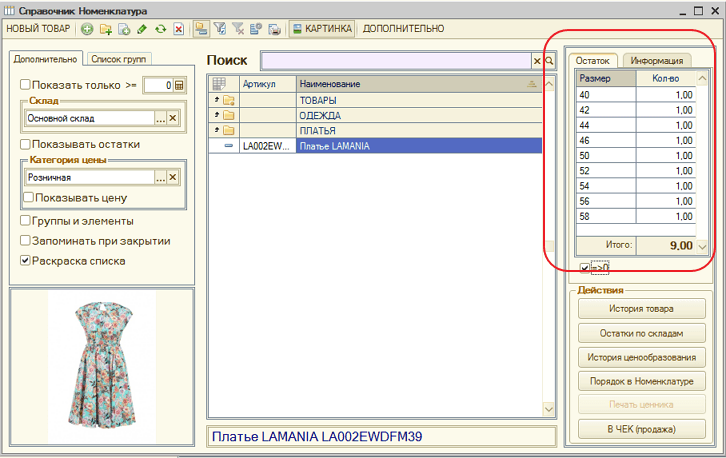Click the Размер column header
The width and height of the screenshot is (726, 458).
[x=606, y=78]
